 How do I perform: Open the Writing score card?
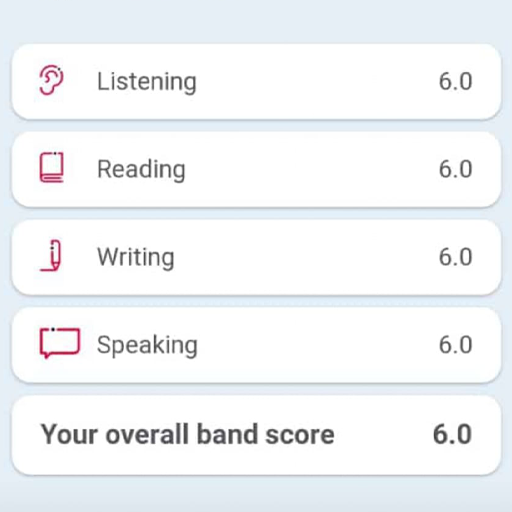[x=256, y=257]
